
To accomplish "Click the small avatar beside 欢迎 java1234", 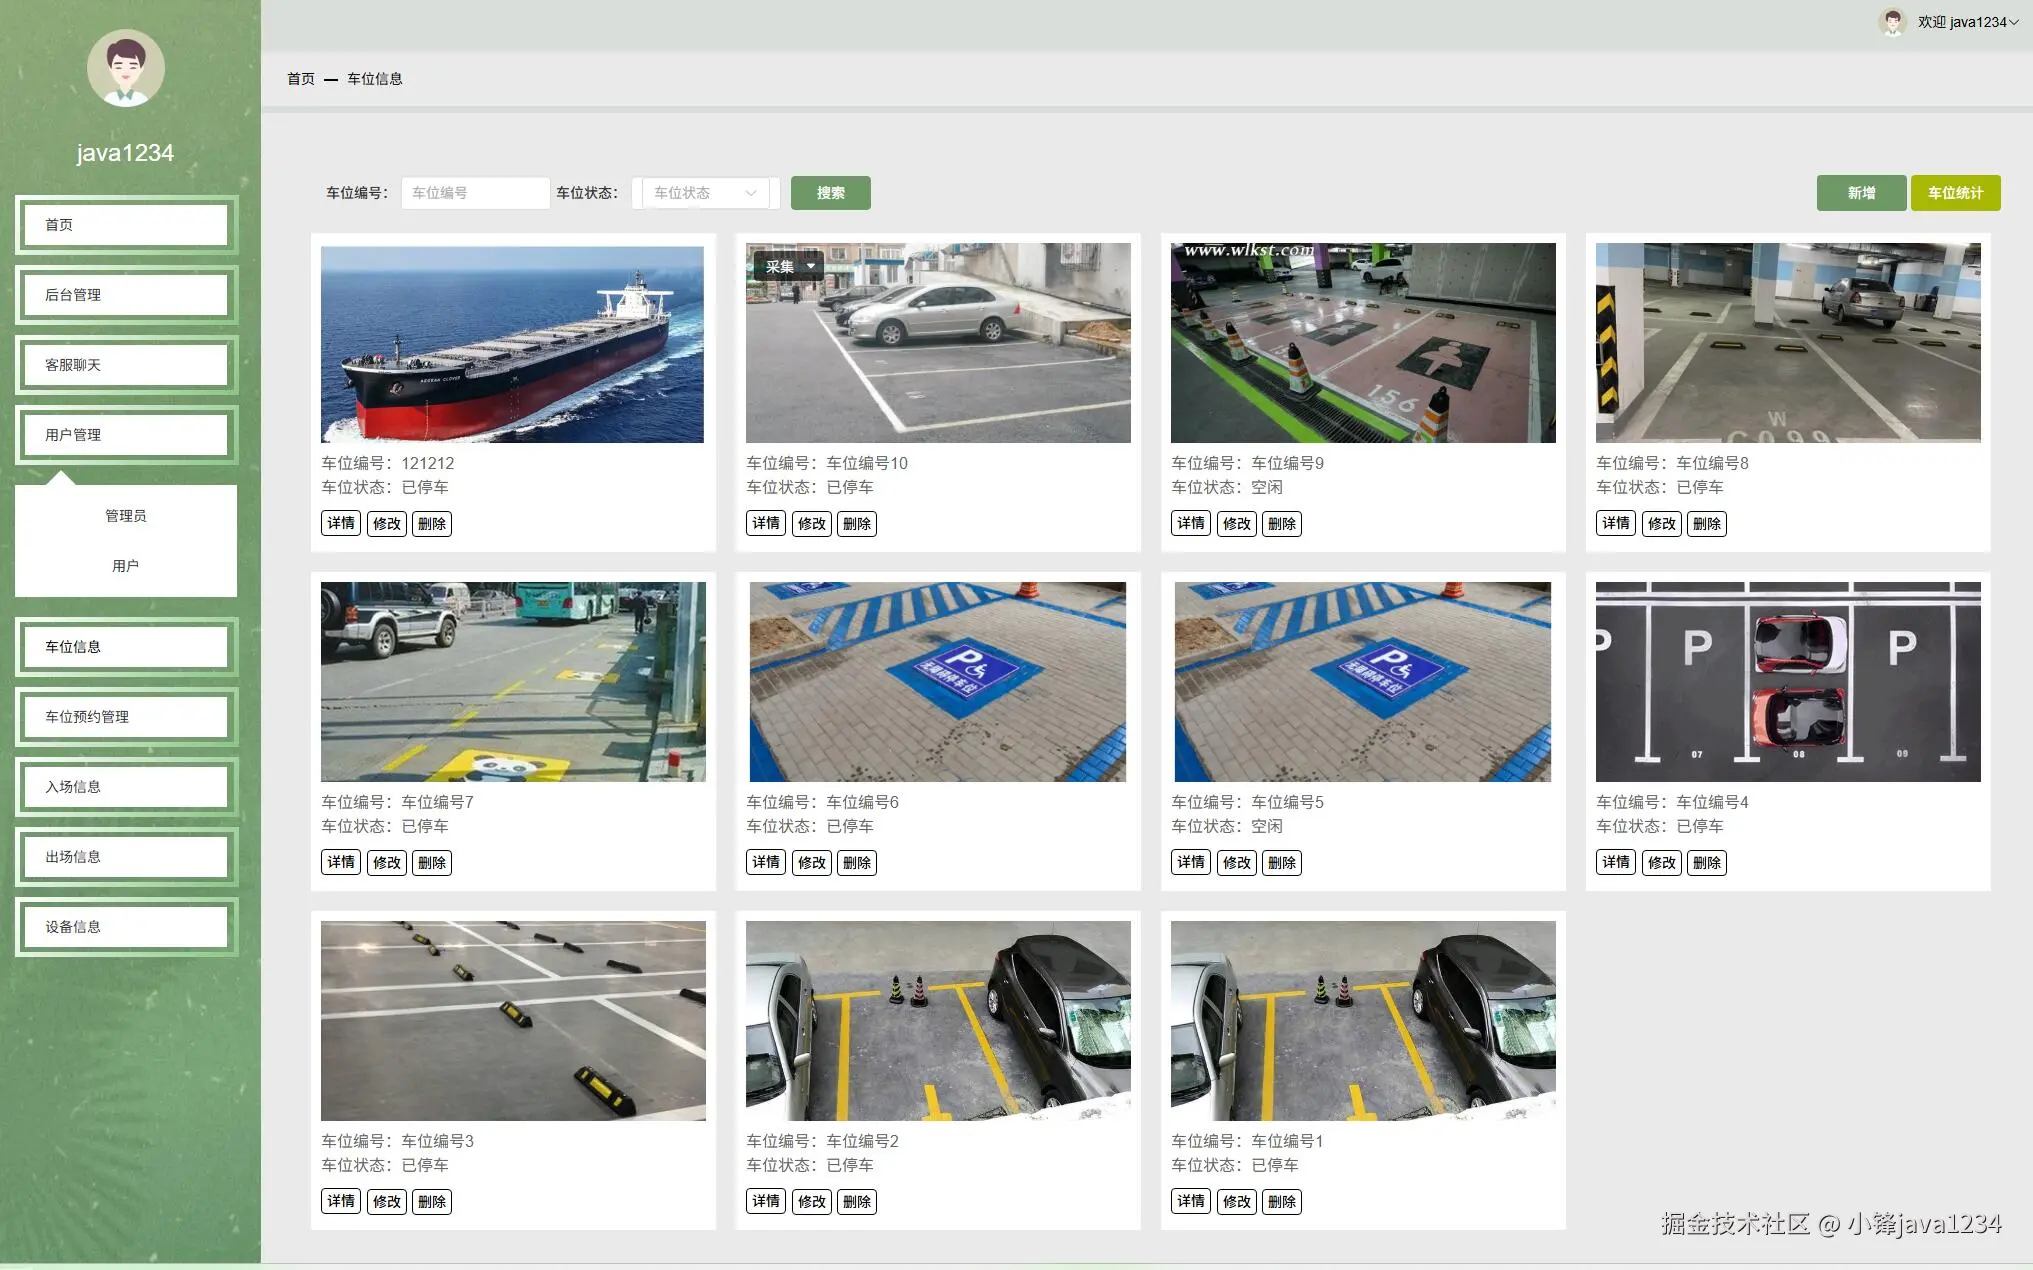I will coord(1891,22).
